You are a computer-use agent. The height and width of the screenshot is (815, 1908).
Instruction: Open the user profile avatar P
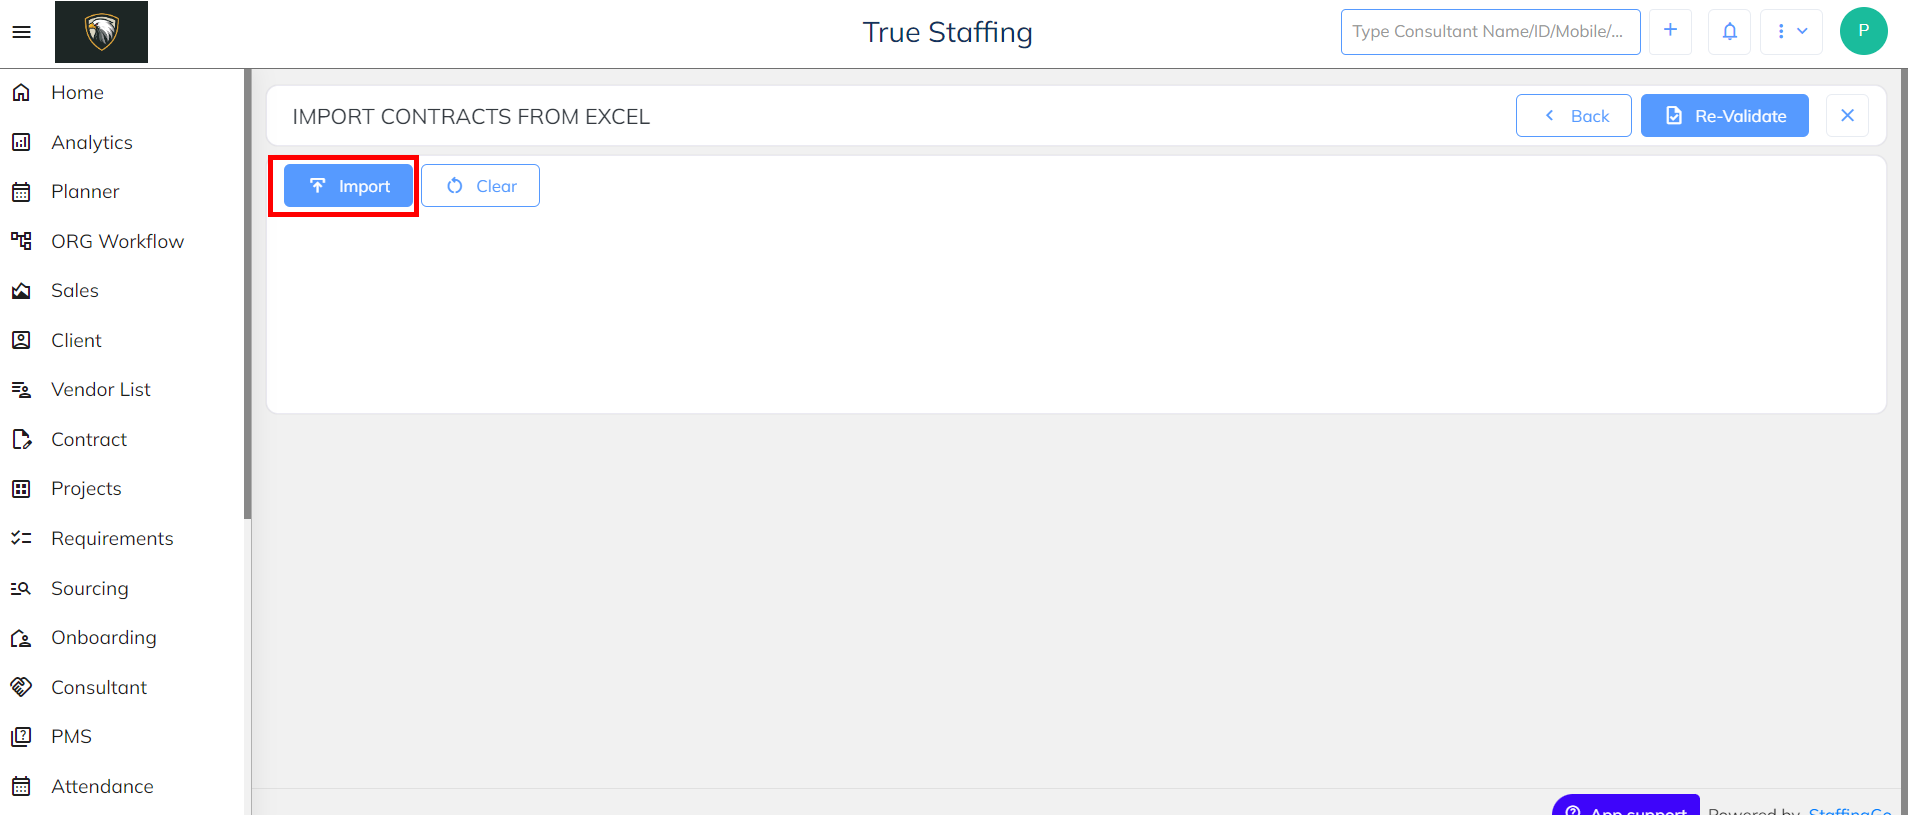pyautogui.click(x=1864, y=31)
